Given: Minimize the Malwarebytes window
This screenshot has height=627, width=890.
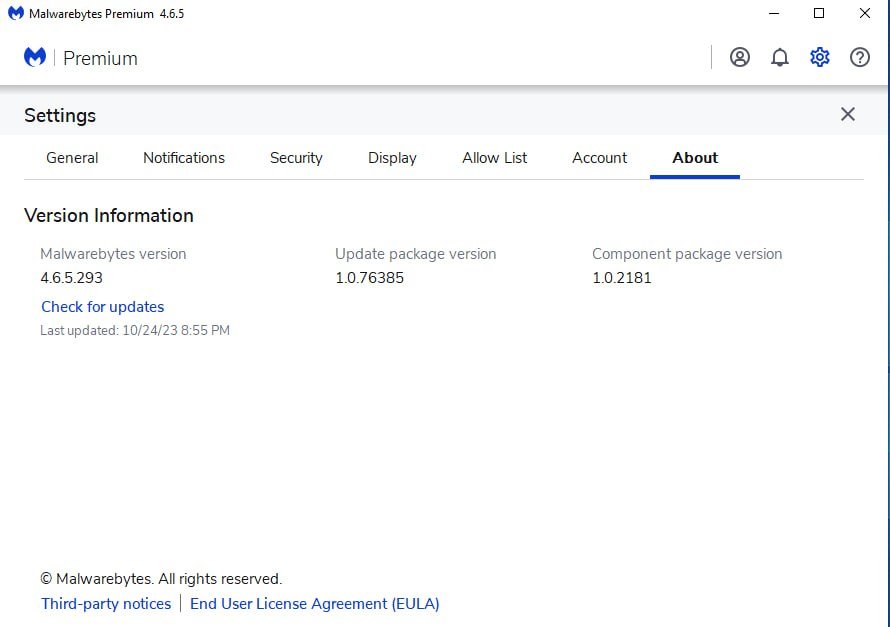Looking at the screenshot, I should coord(774,13).
